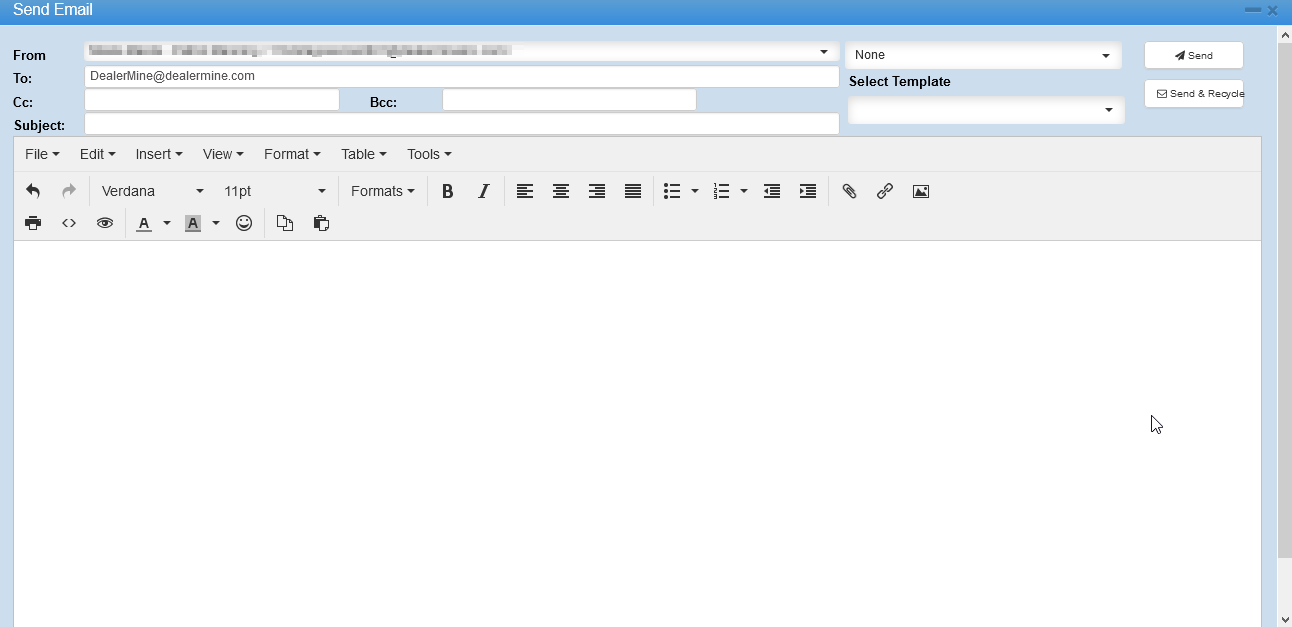
Task: Click the Send button
Action: pyautogui.click(x=1193, y=56)
